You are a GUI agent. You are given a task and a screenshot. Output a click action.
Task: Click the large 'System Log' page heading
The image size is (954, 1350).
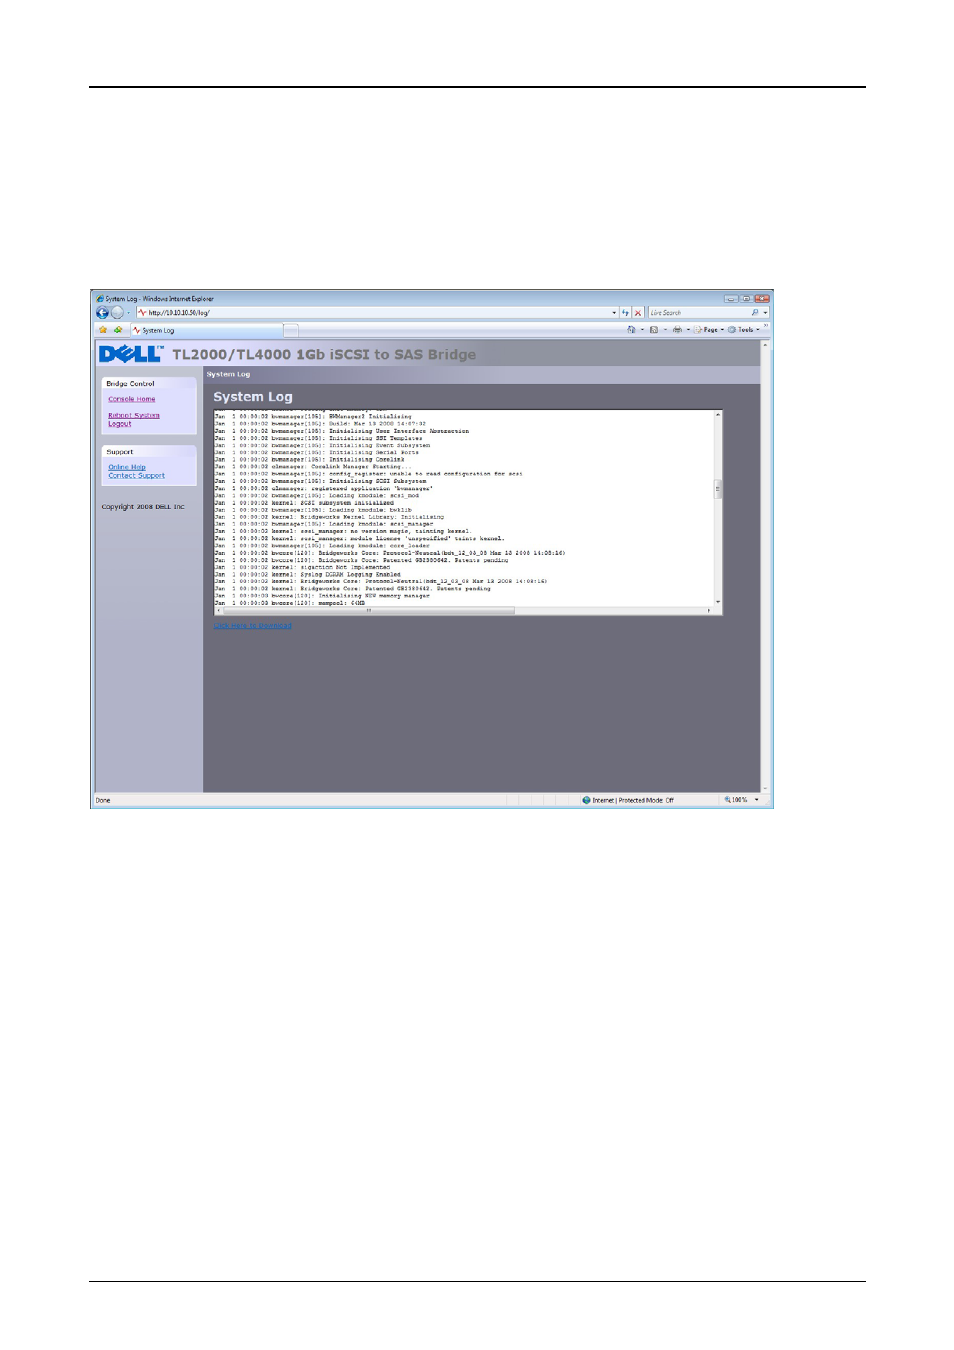(x=253, y=397)
